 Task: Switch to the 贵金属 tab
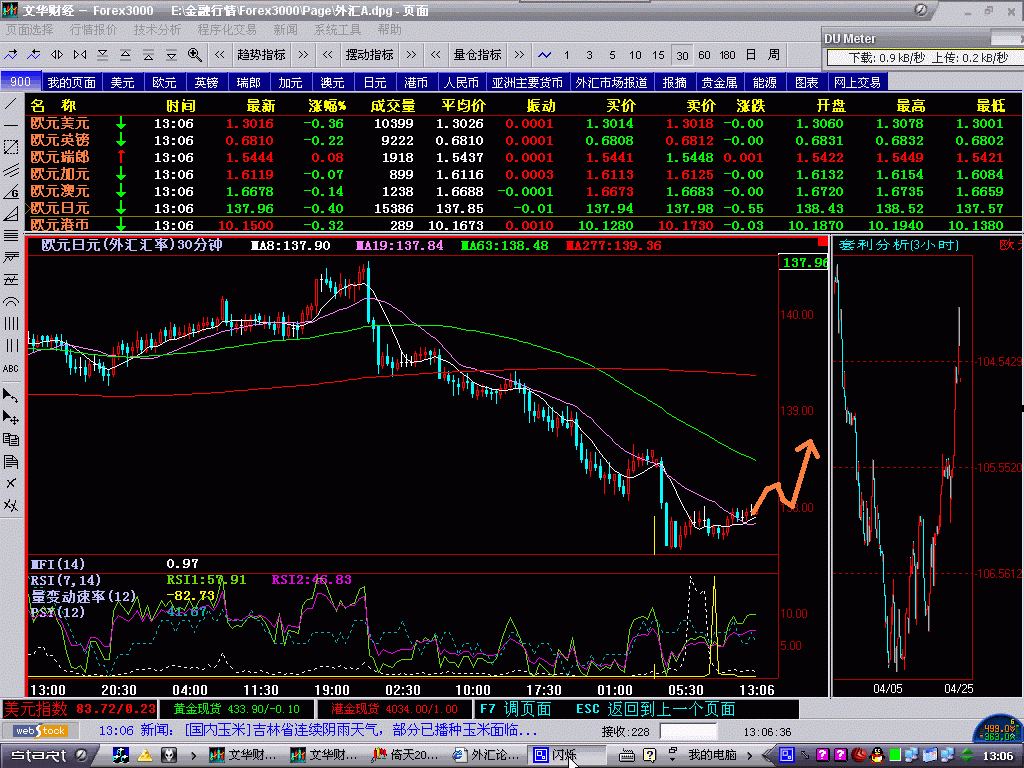pos(718,82)
